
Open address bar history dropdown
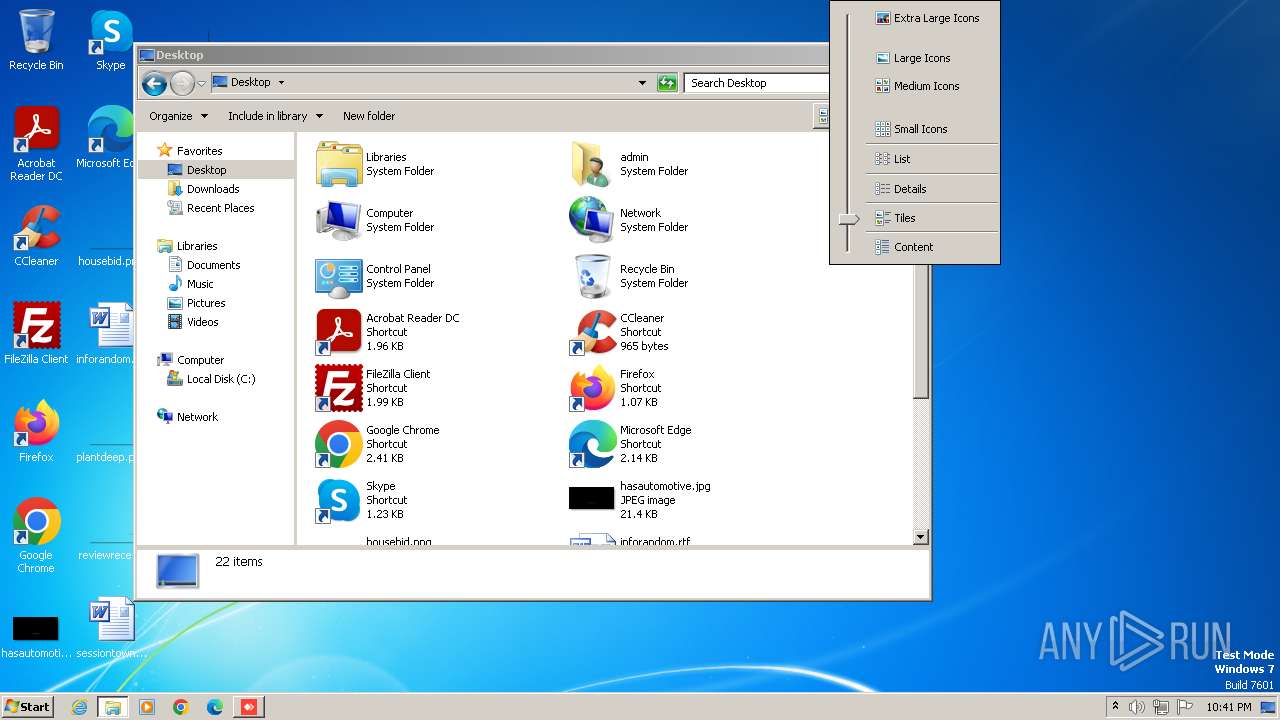pyautogui.click(x=642, y=83)
